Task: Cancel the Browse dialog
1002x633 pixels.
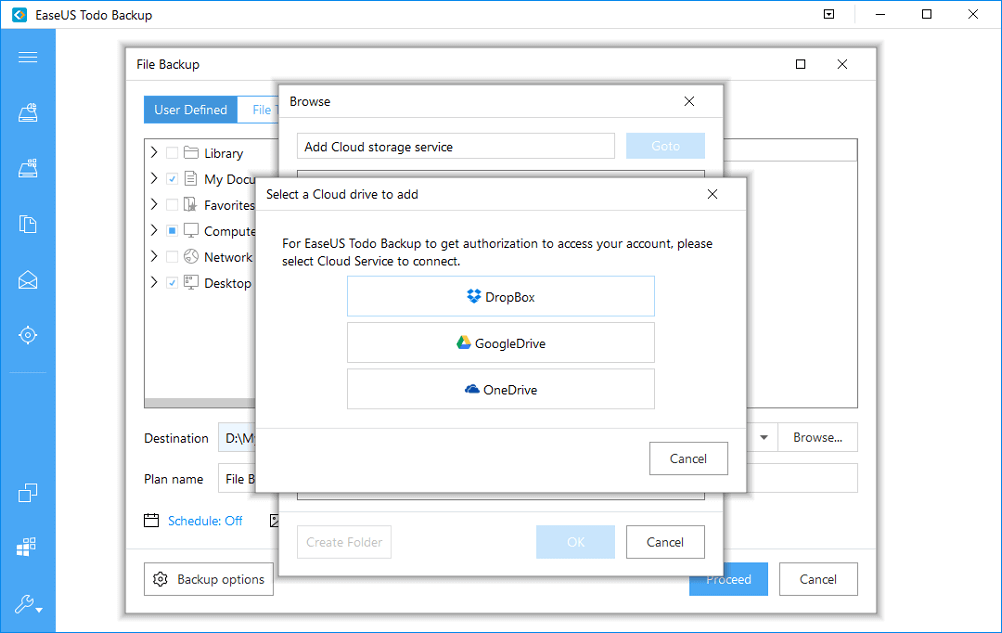Action: coord(665,542)
